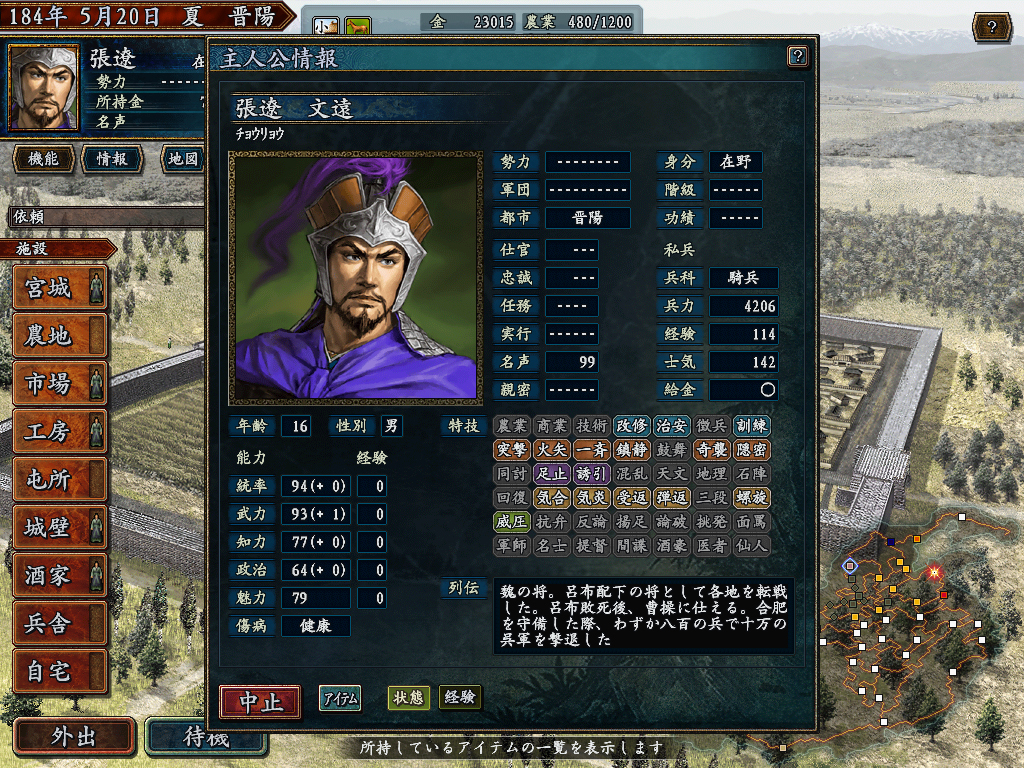Image resolution: width=1024 pixels, height=768 pixels.
Task: Click Zhang Liao's large portrait
Action: (355, 278)
